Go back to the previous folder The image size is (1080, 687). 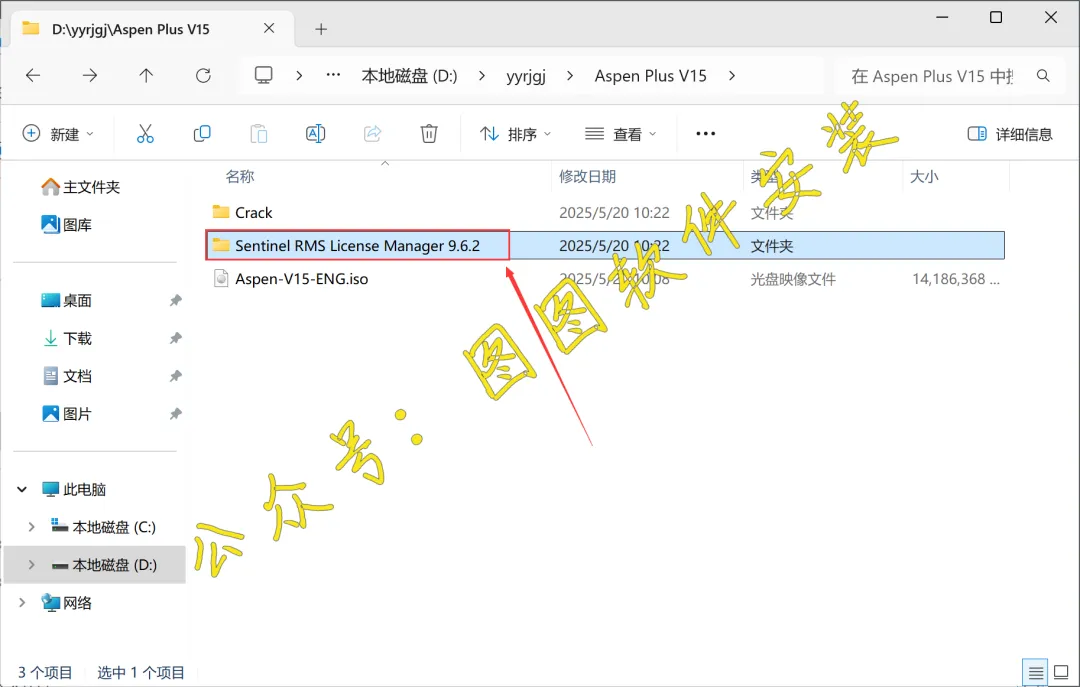[33, 76]
